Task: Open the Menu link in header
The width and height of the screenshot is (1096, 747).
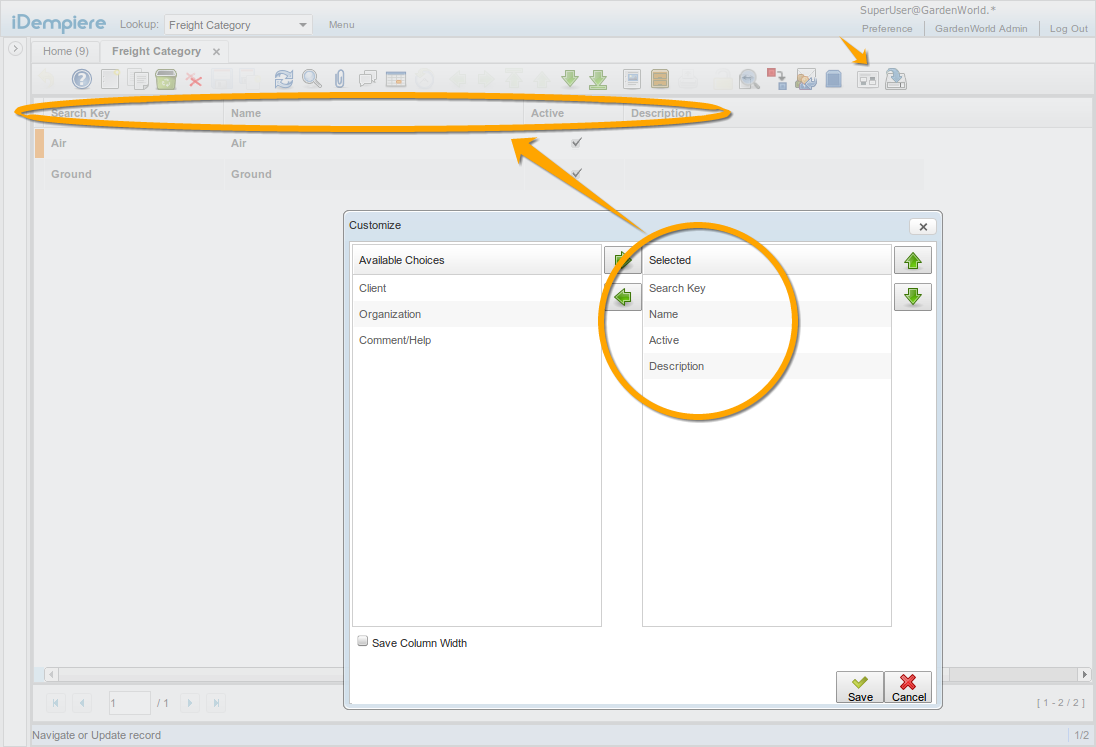Action: point(341,25)
